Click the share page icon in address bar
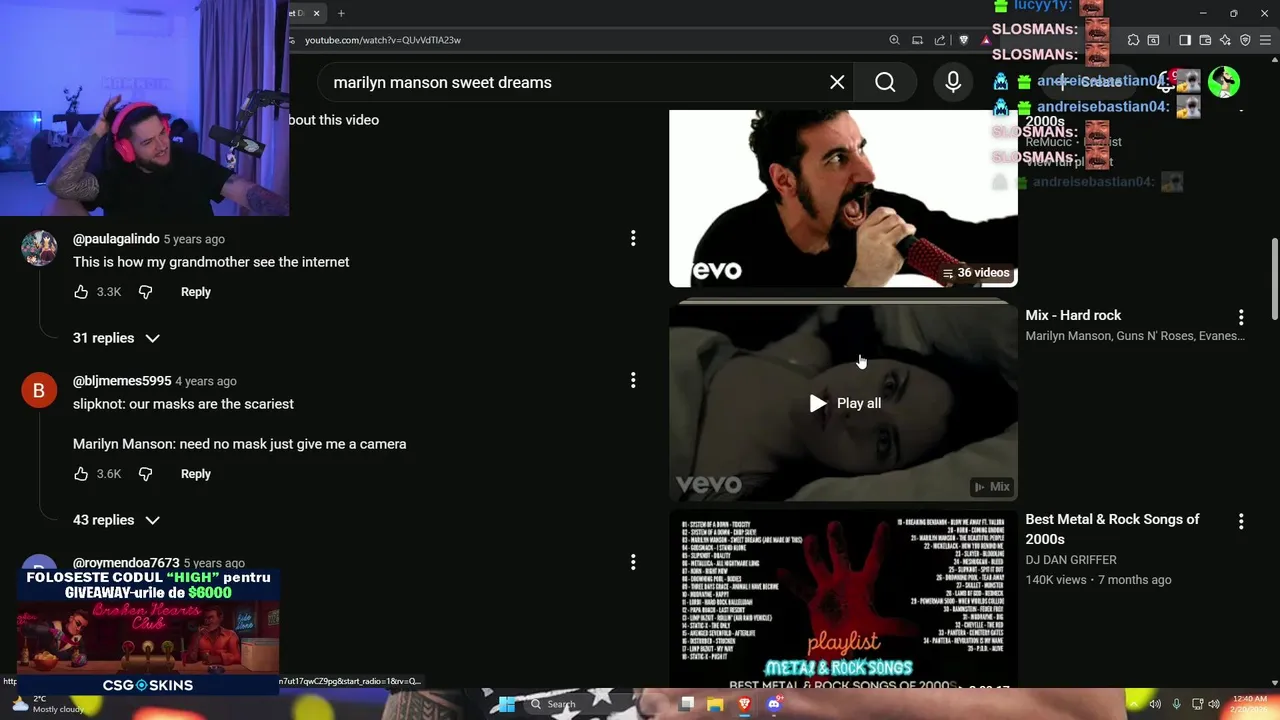Viewport: 1280px width, 720px height. click(940, 40)
